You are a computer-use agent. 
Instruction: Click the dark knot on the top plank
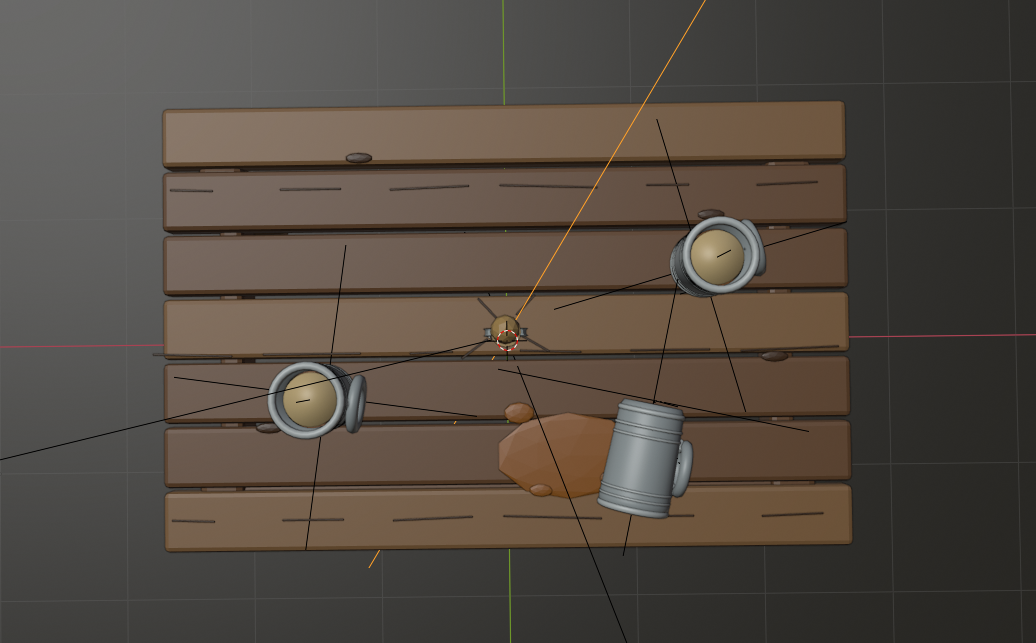click(359, 158)
